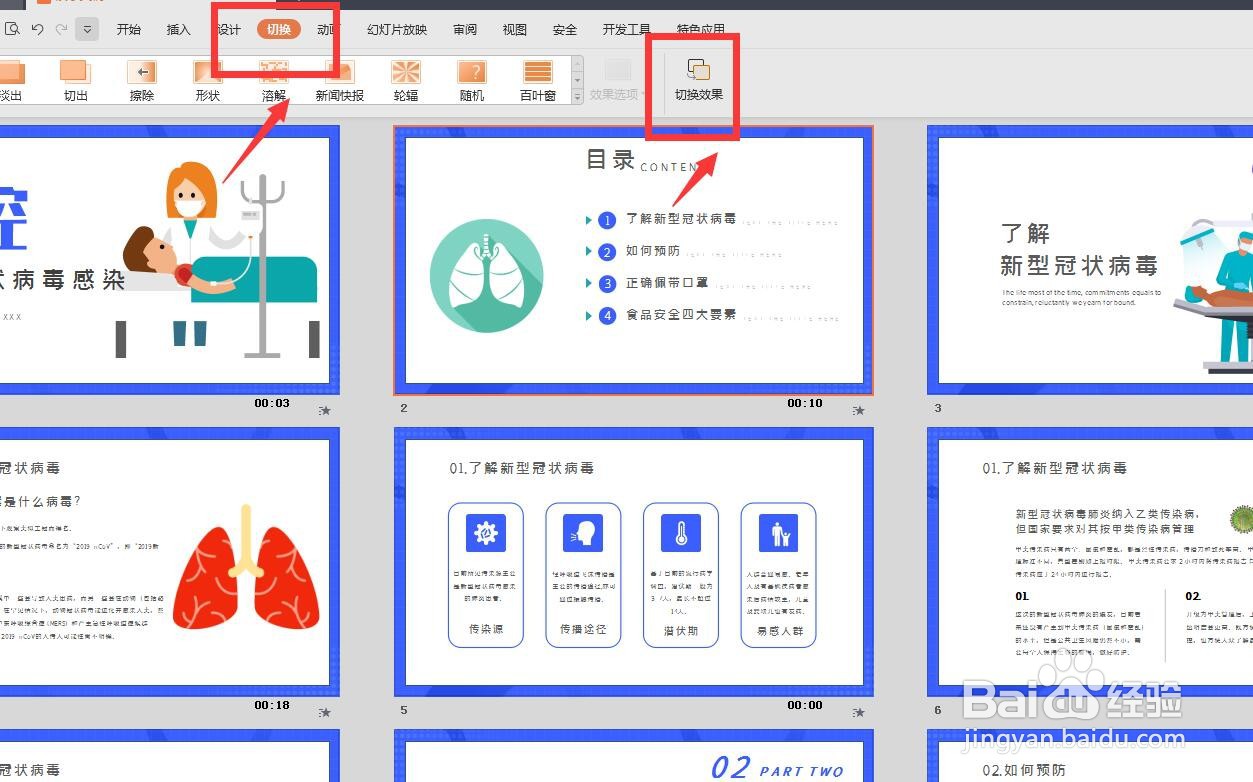
Task: Open the 视图 view tab
Action: pyautogui.click(x=515, y=29)
